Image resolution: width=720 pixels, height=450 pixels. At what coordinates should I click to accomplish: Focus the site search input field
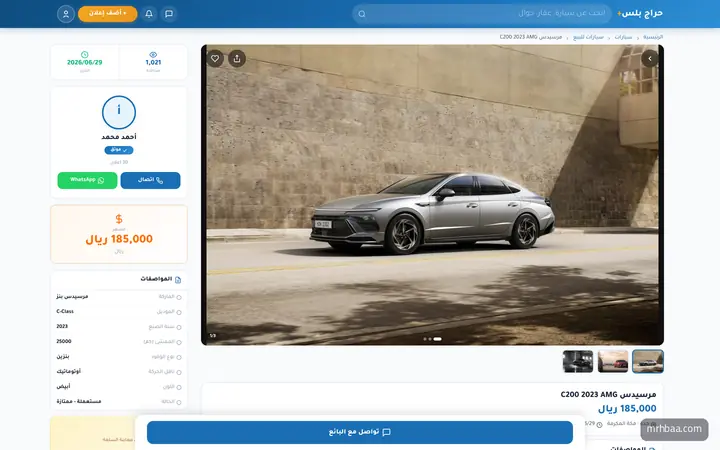point(482,14)
